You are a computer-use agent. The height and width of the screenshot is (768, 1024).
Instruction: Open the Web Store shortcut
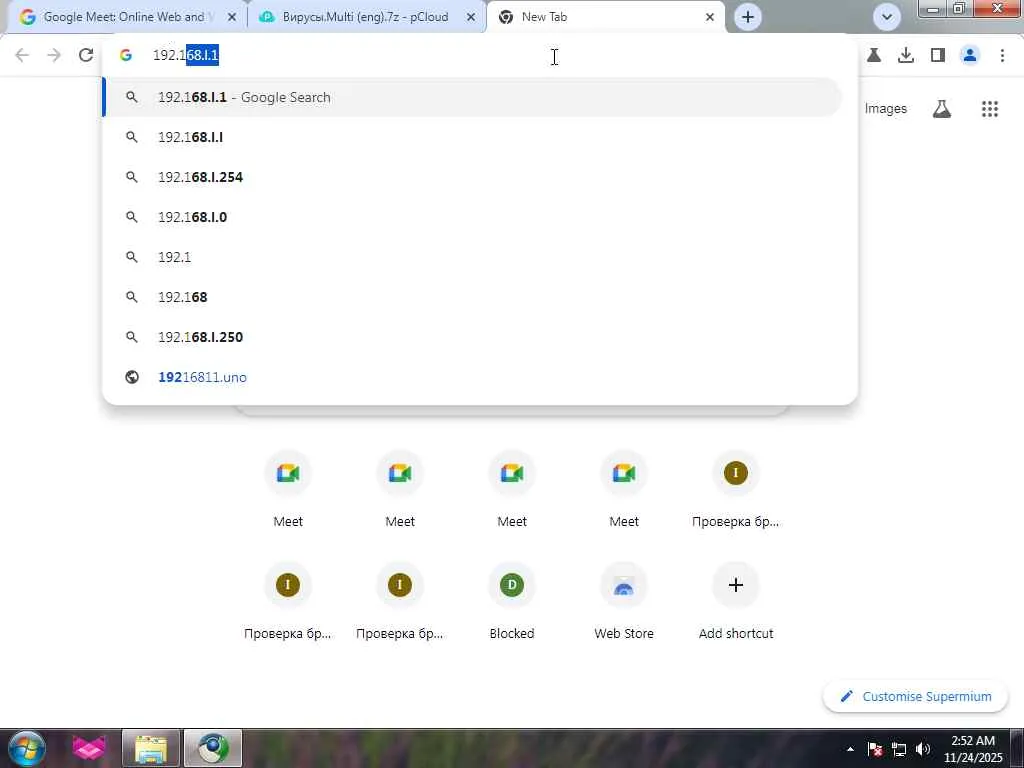[x=624, y=601]
